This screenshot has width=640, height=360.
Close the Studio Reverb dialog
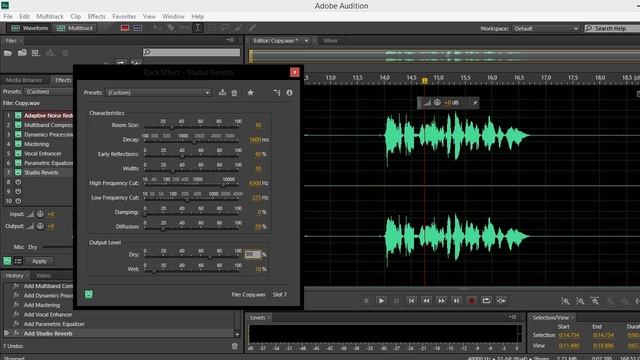(x=295, y=72)
